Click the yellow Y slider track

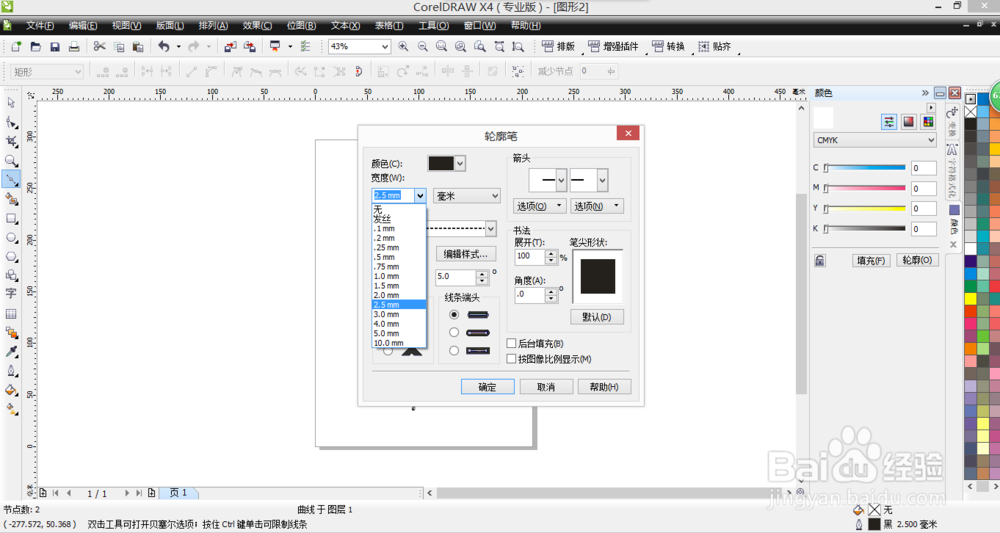point(865,208)
